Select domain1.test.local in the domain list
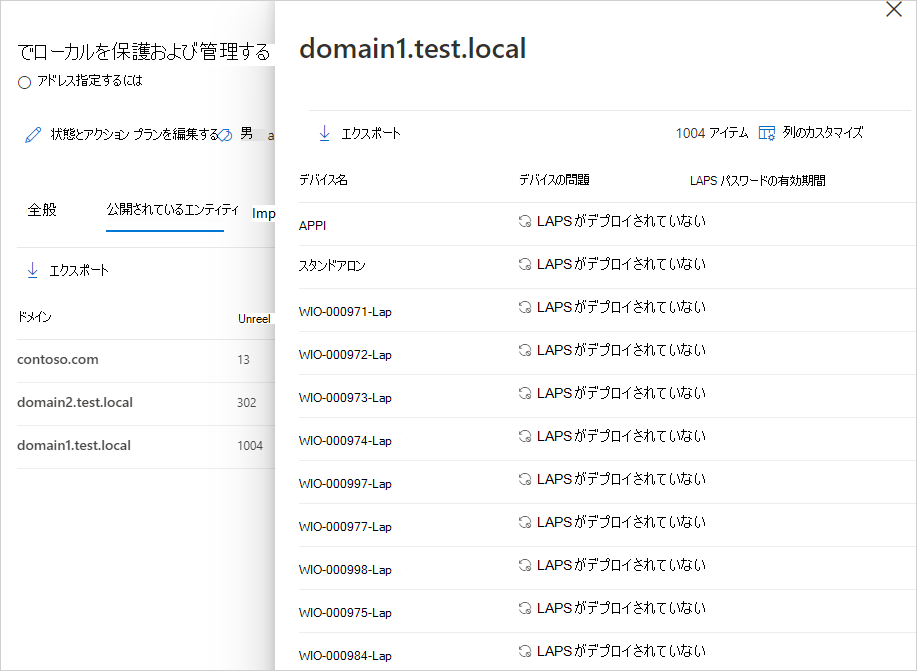917x671 pixels. pos(74,446)
